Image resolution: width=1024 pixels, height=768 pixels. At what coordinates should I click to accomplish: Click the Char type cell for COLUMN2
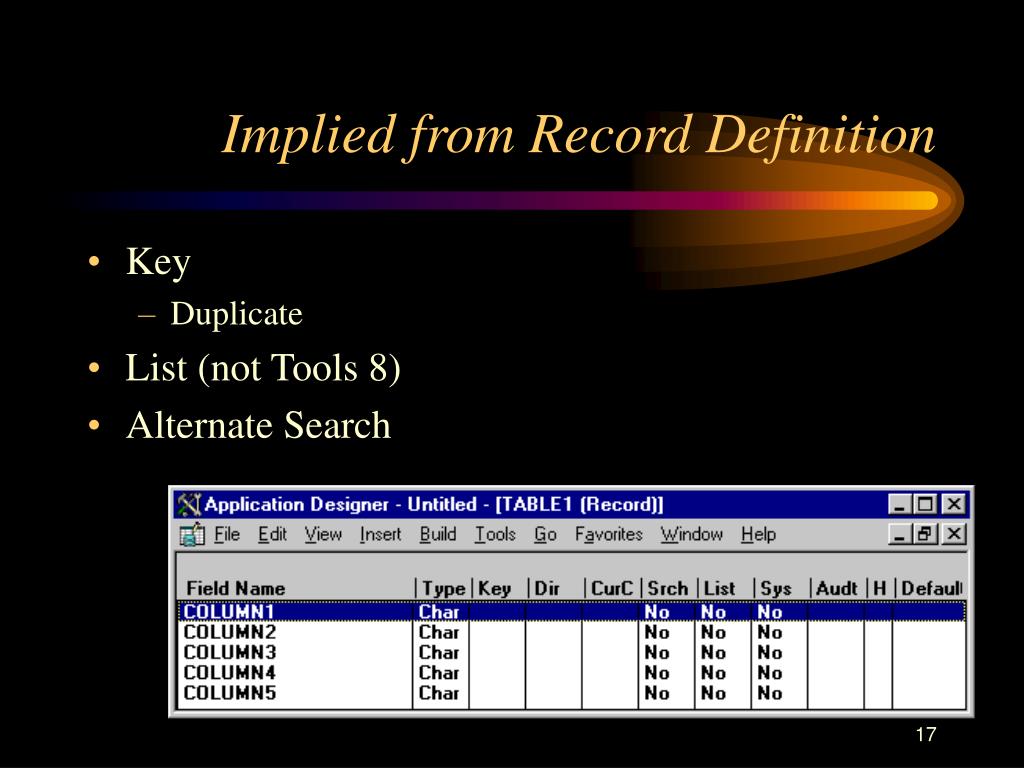[439, 632]
